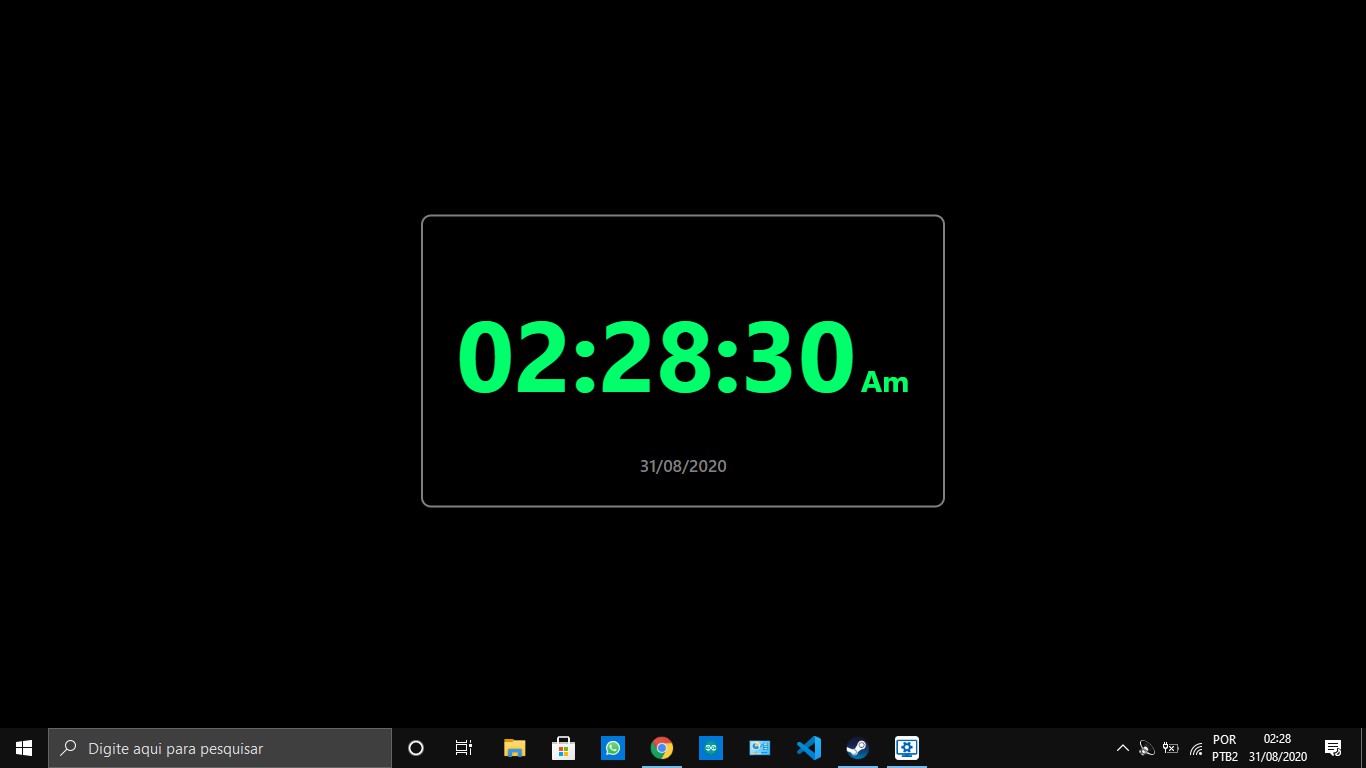Open WhatsApp from the taskbar

612,747
